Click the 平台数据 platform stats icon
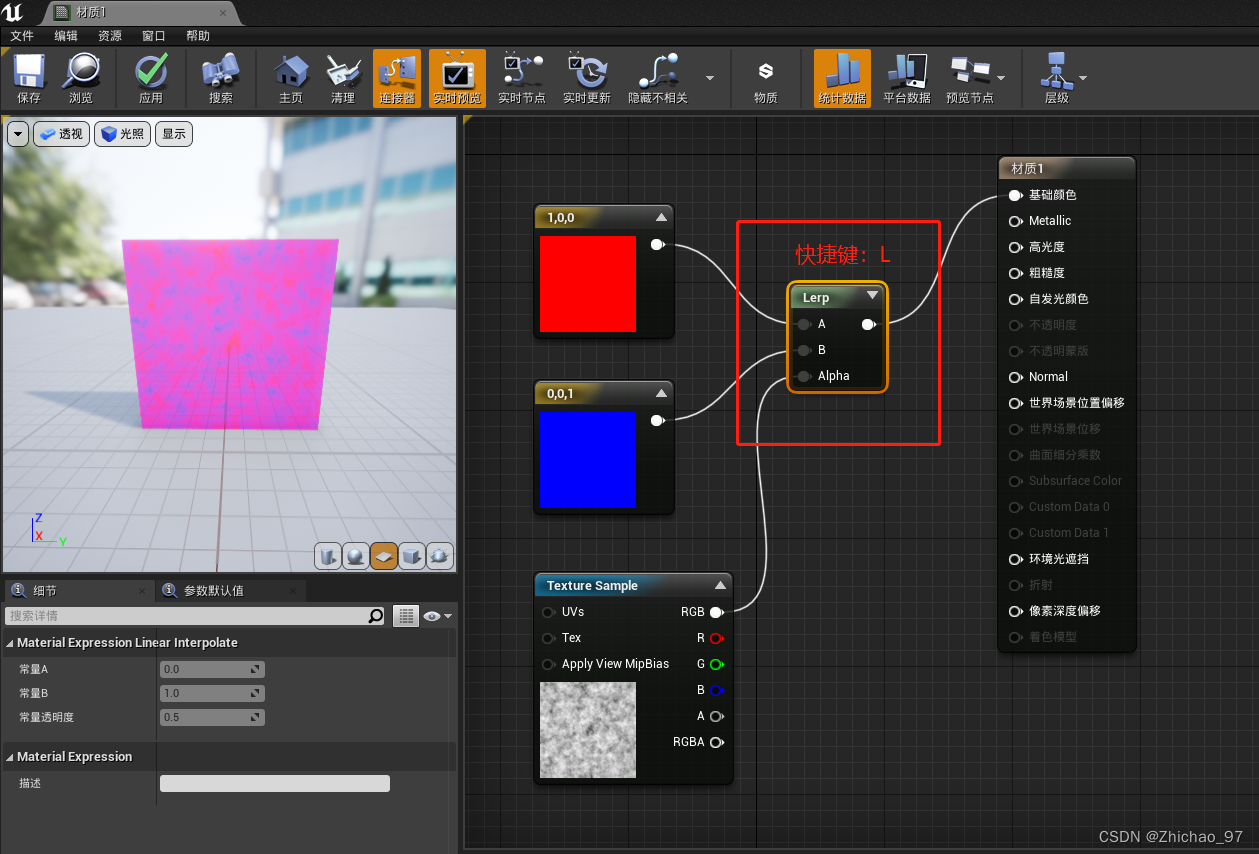Viewport: 1259px width, 854px height. (x=906, y=78)
